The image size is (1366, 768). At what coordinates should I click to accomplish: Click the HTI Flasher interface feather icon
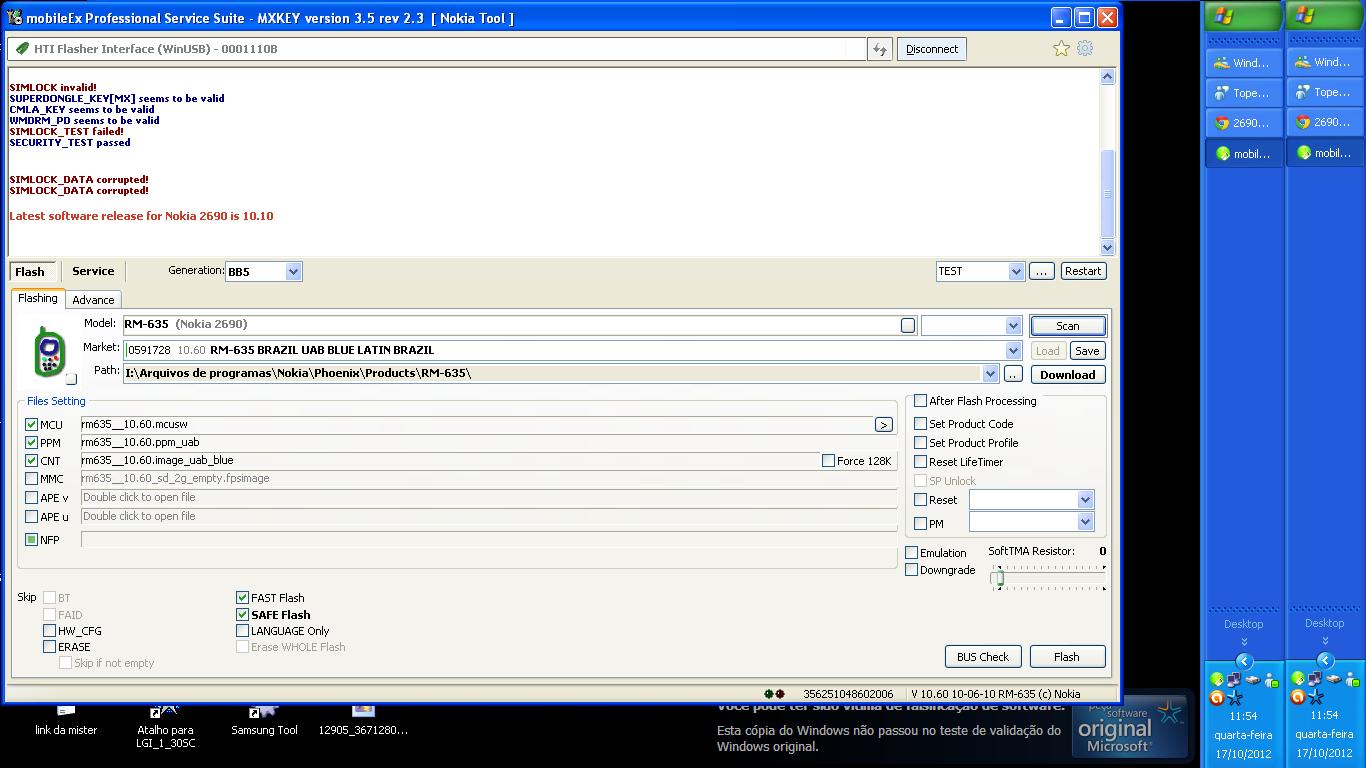(x=21, y=48)
